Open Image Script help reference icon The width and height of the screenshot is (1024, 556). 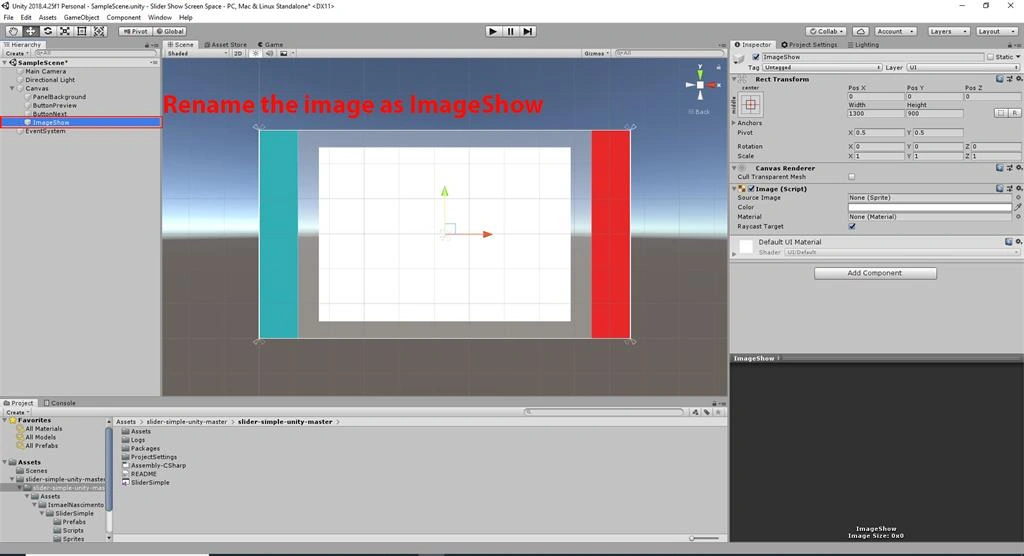(999, 189)
